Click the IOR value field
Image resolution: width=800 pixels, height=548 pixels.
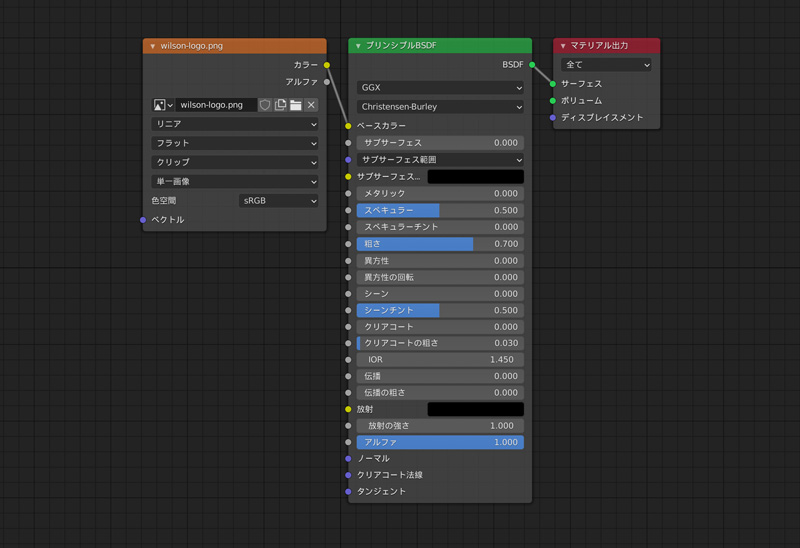(440, 359)
